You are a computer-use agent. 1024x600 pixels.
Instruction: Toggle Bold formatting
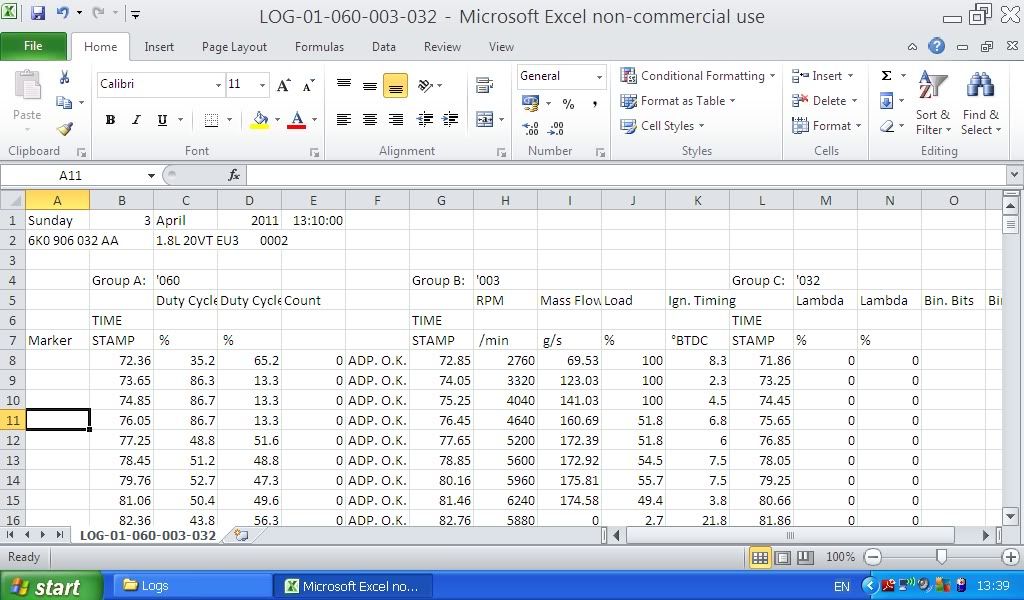coord(110,120)
